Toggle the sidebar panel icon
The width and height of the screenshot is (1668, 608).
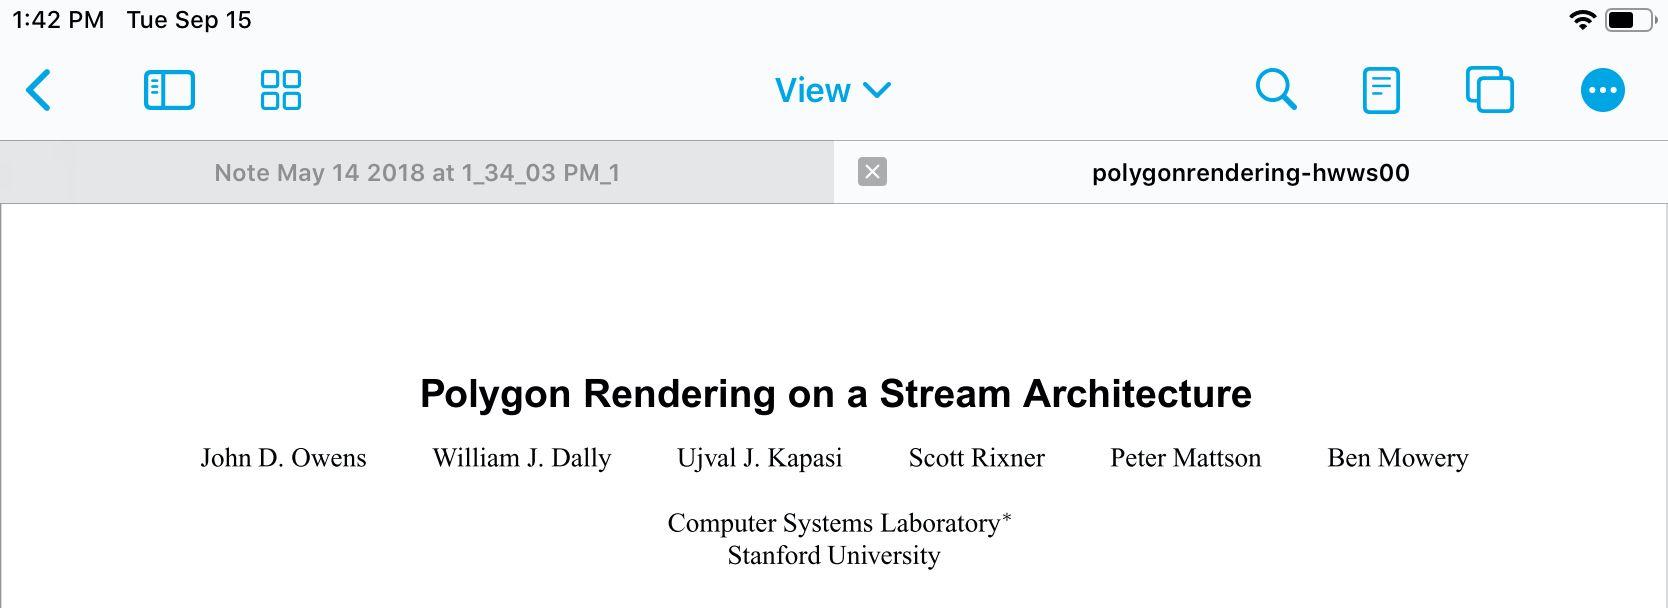click(169, 90)
